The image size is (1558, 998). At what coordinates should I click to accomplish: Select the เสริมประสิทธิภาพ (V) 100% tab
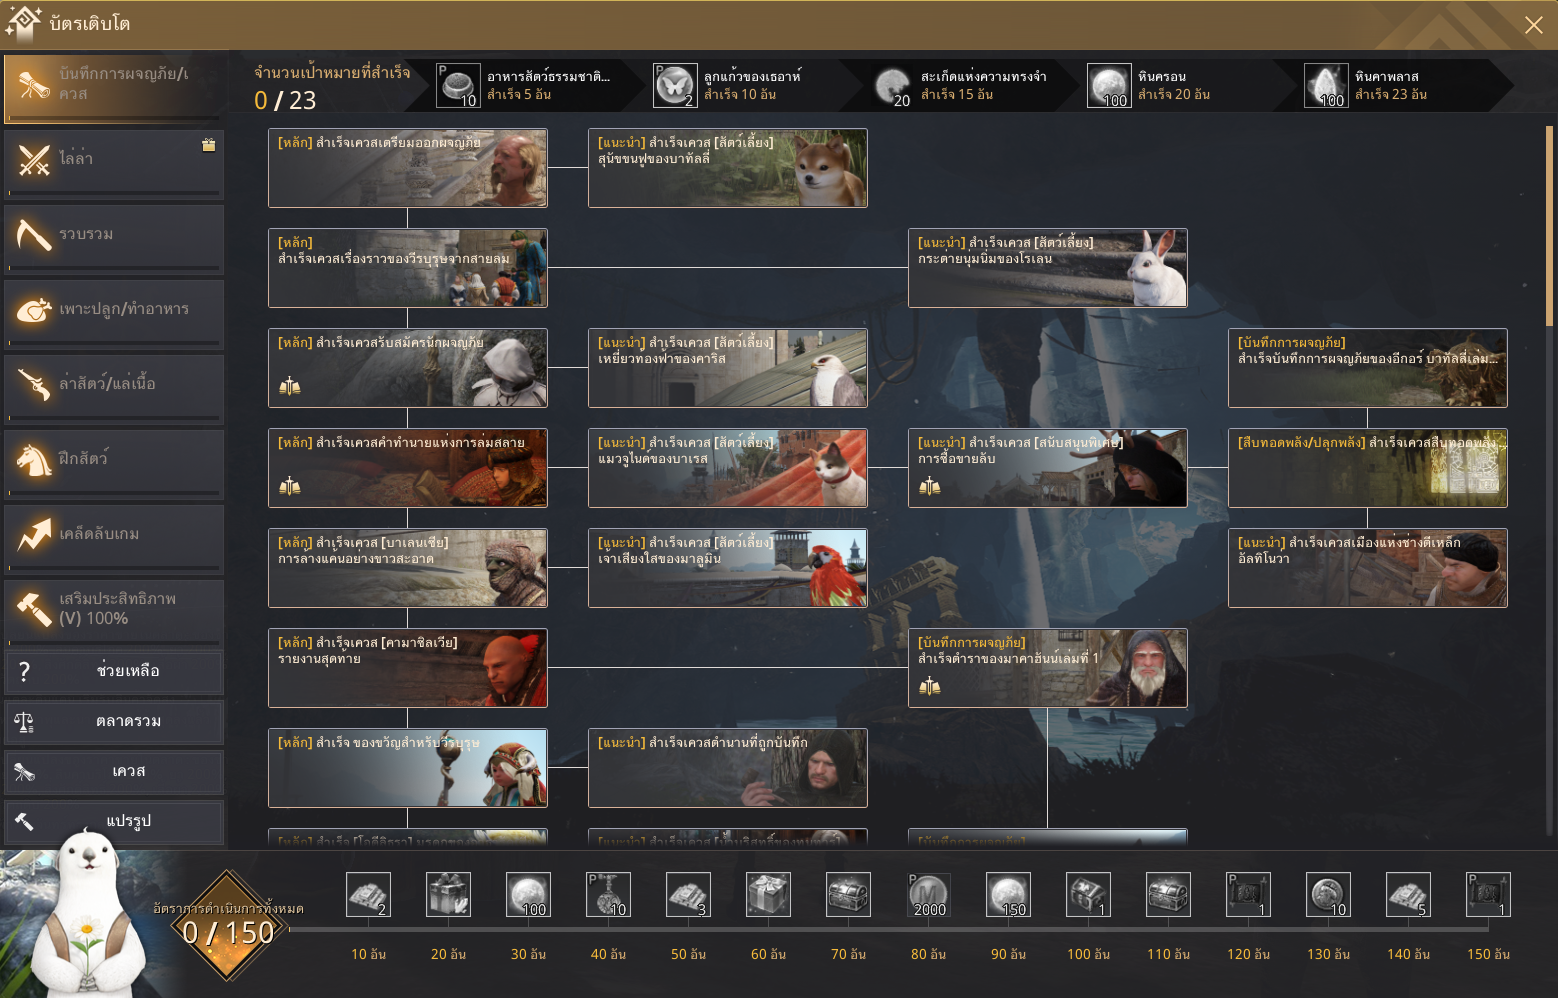click(x=114, y=613)
